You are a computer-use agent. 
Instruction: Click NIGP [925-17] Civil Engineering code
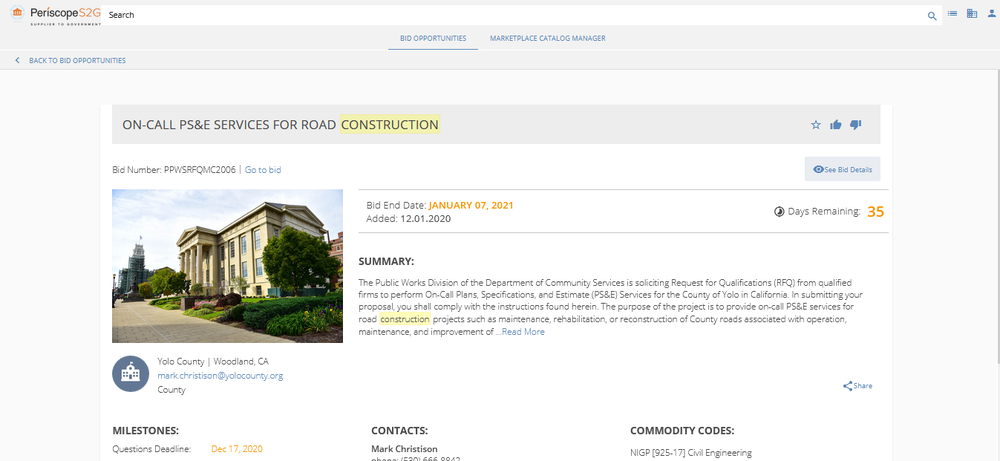pos(691,453)
